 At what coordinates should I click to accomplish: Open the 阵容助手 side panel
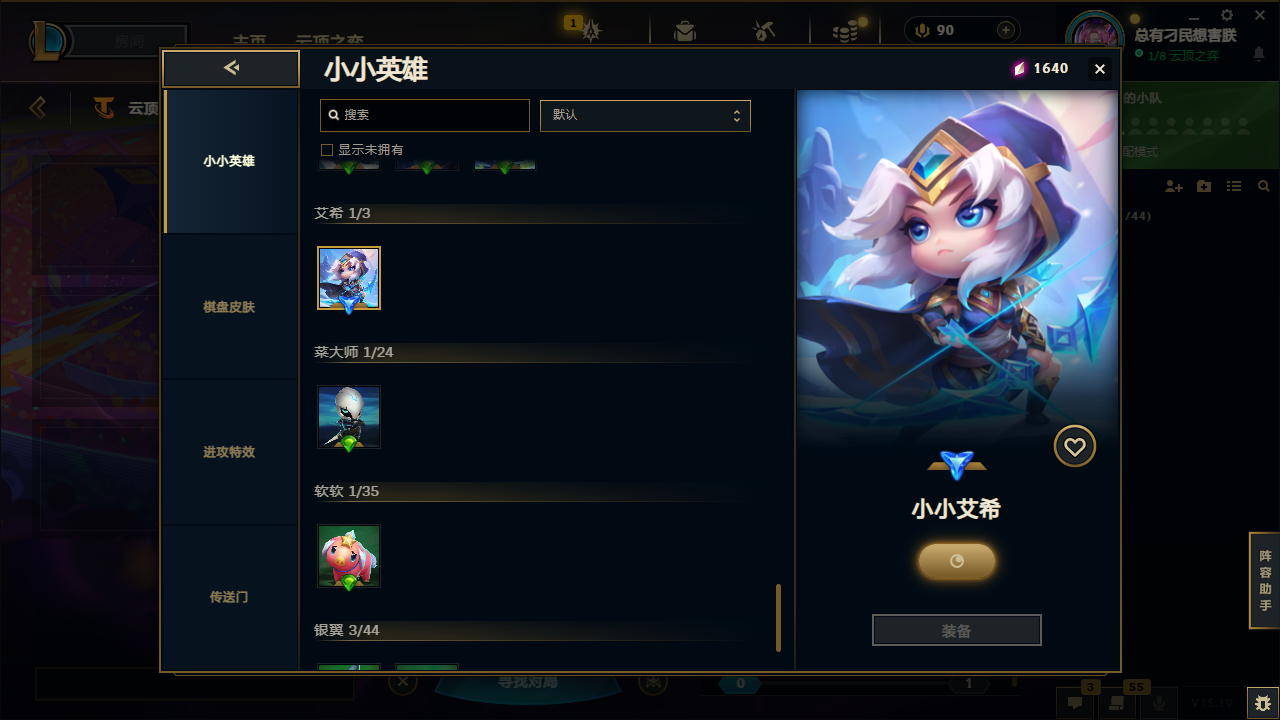click(x=1265, y=581)
